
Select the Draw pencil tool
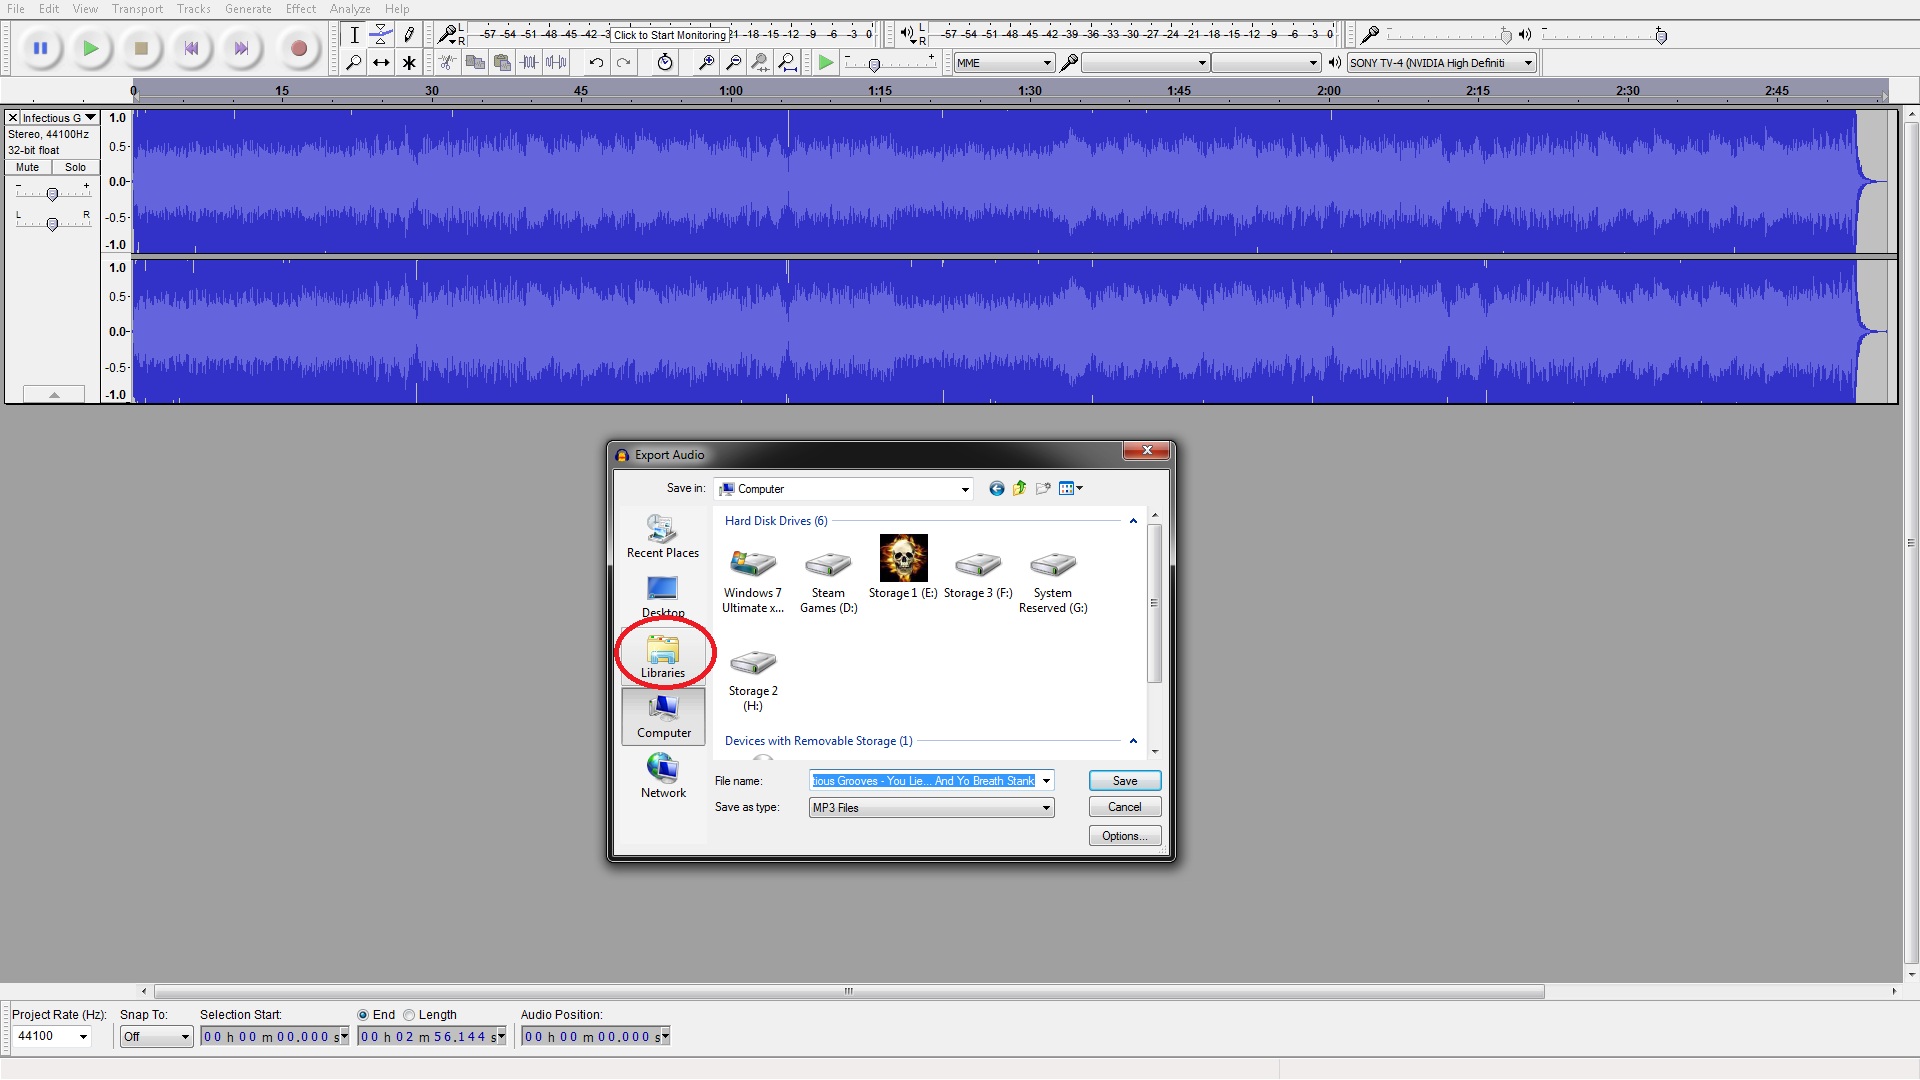[x=409, y=35]
